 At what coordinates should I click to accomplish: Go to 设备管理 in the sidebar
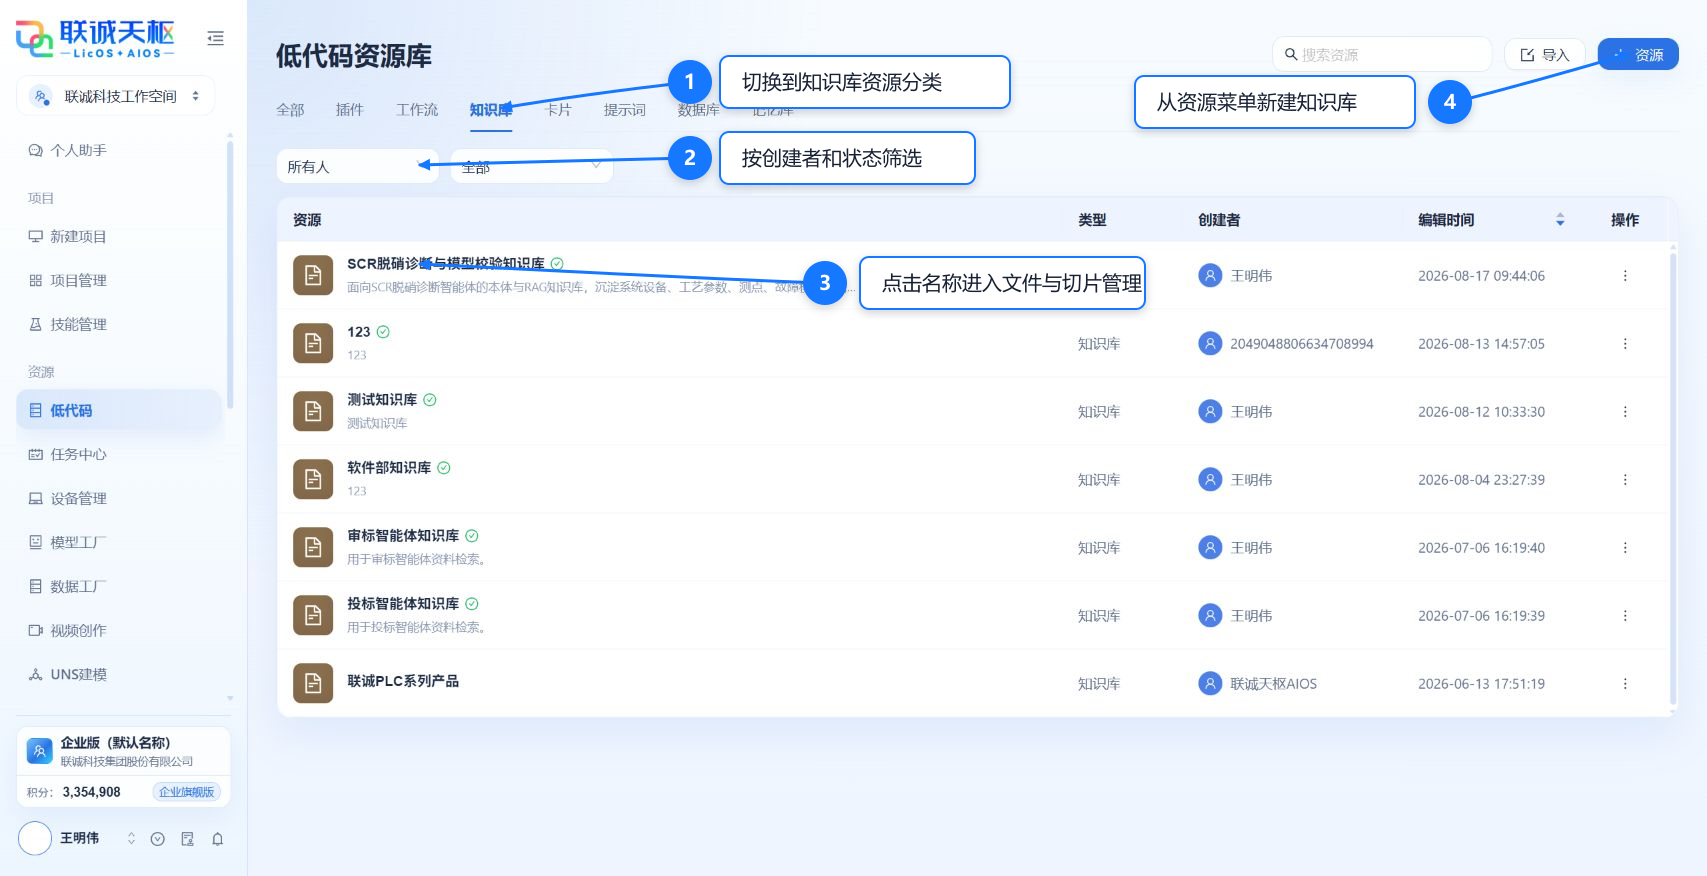119,499
